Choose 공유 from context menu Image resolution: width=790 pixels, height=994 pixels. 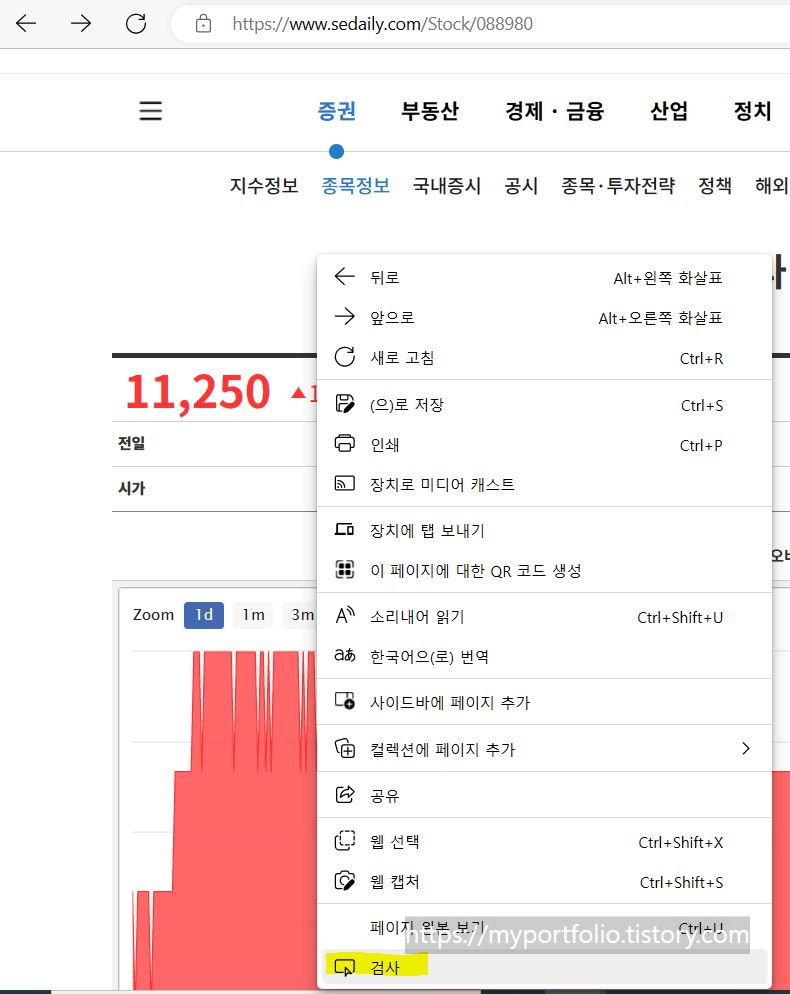click(x=544, y=795)
